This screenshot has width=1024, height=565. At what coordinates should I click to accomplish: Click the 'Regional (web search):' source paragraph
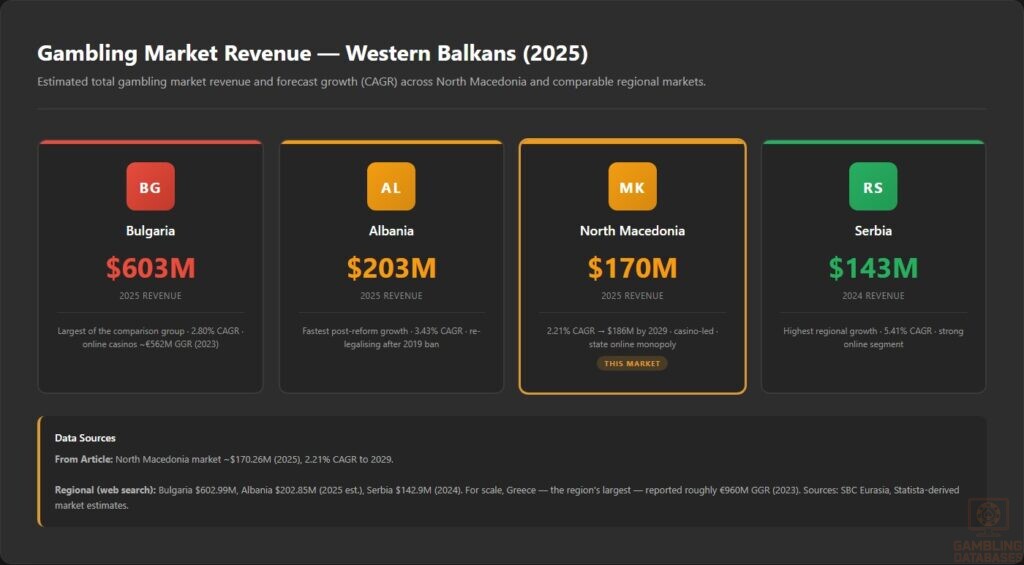[x=507, y=498]
